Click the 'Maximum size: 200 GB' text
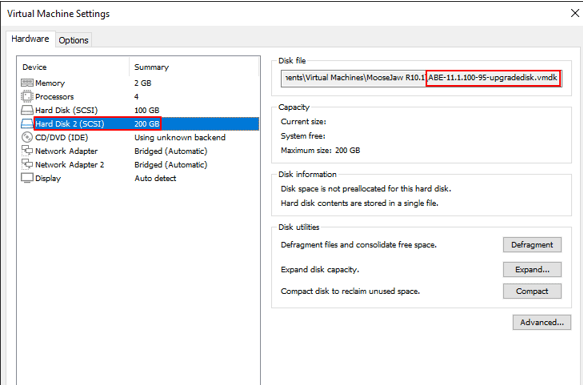 (320, 150)
